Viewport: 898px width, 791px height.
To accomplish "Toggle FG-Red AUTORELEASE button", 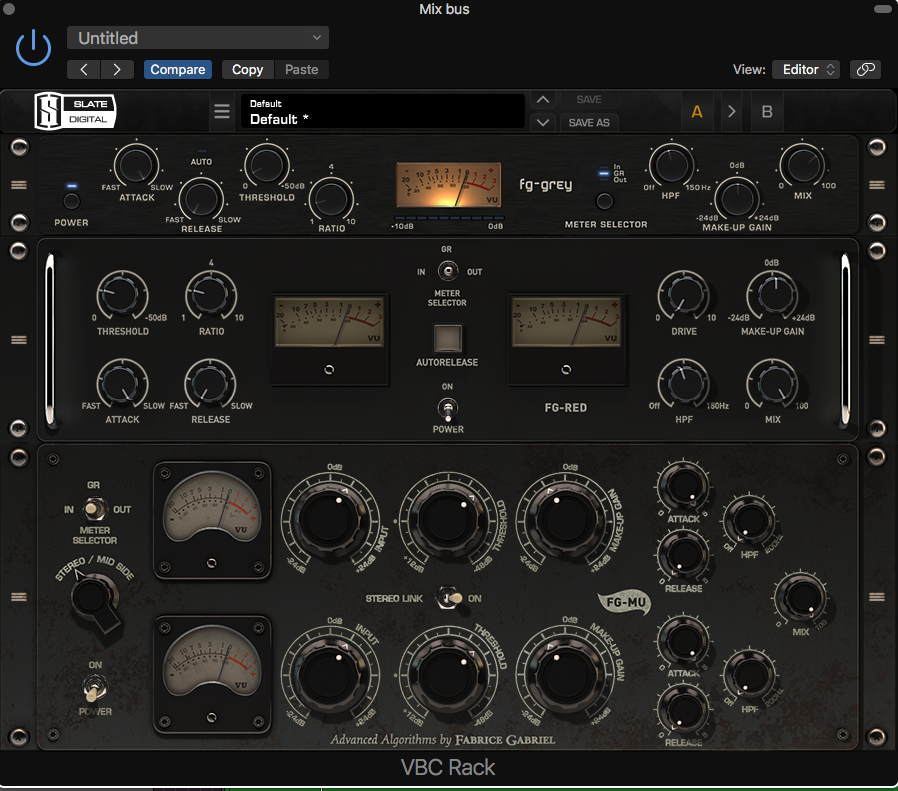I will tap(447, 338).
